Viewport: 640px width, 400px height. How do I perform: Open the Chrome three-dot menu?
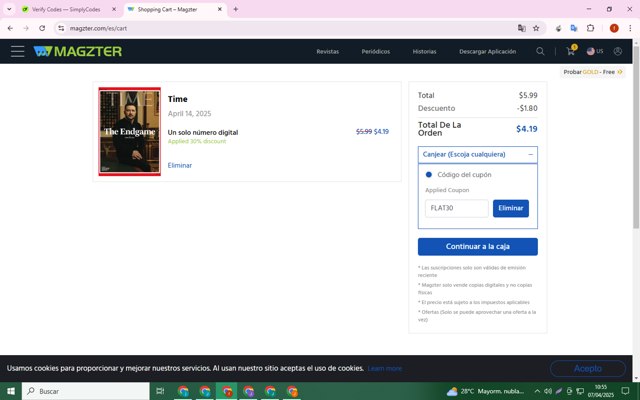pyautogui.click(x=630, y=28)
